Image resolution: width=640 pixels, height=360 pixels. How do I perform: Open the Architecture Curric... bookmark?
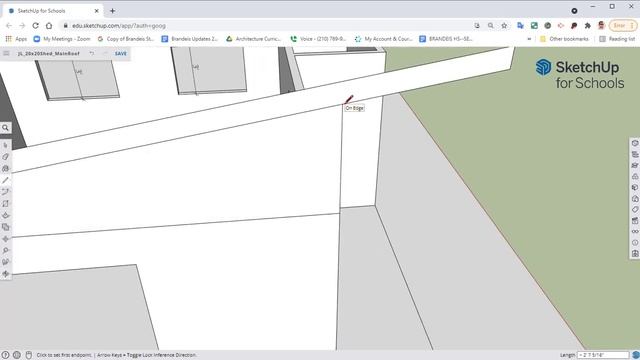click(x=253, y=39)
